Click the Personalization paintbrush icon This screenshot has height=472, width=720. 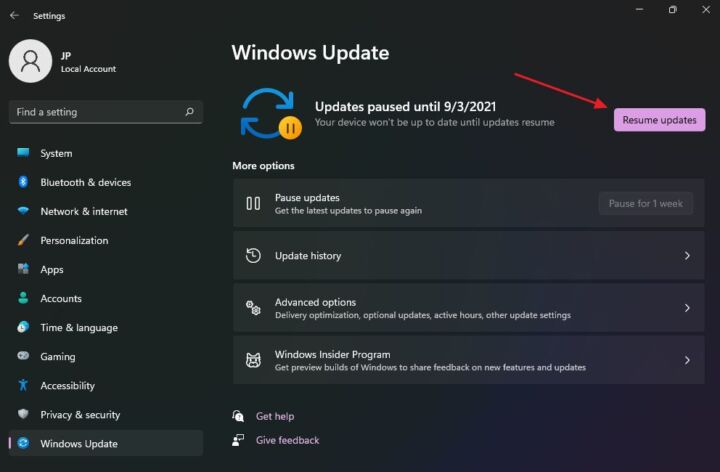pos(23,240)
